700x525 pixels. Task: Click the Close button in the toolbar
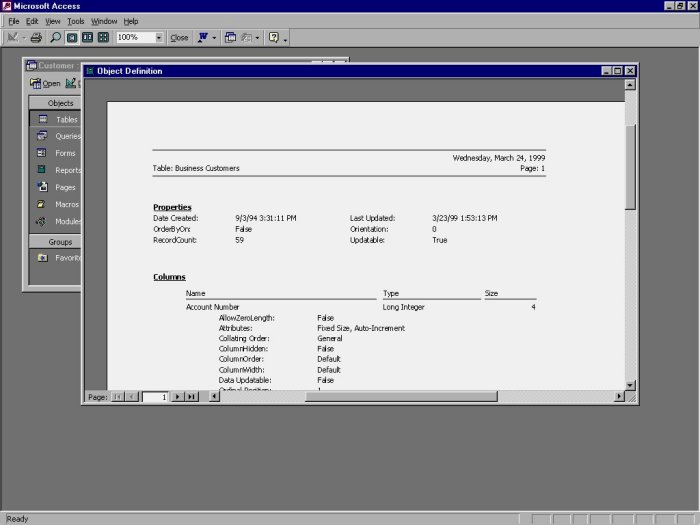179,38
